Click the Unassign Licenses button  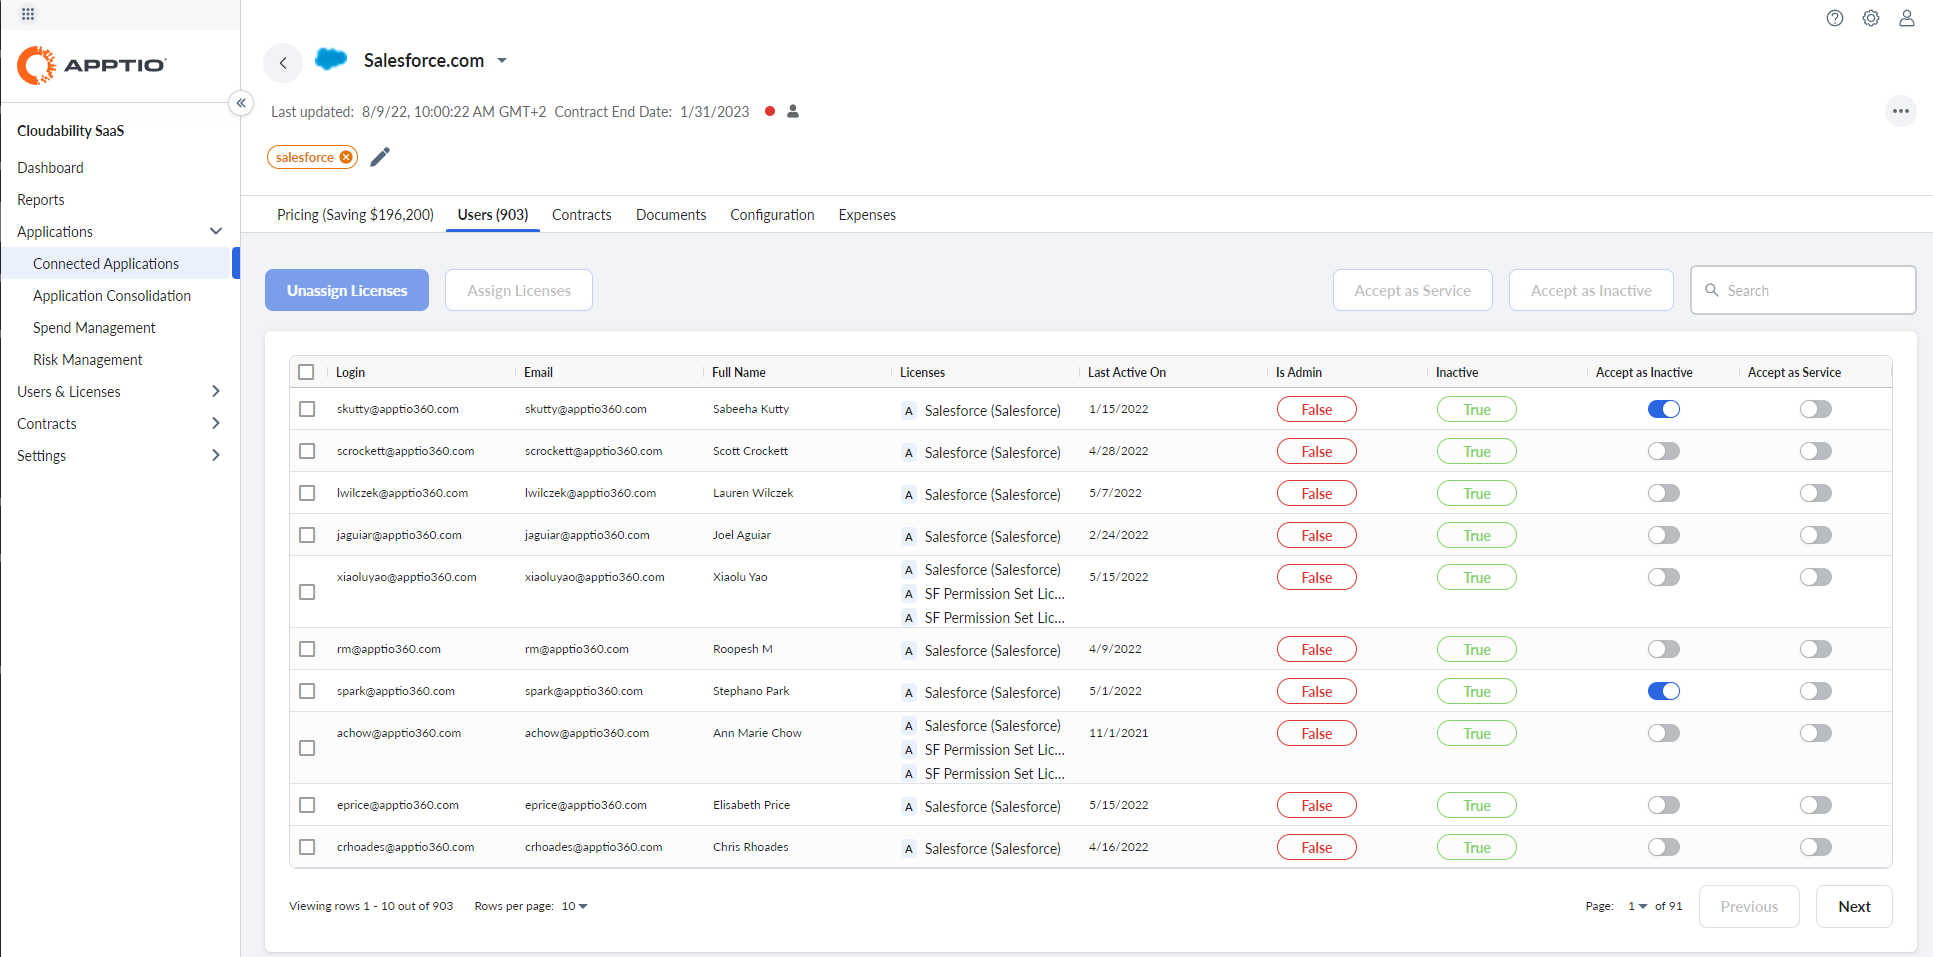(346, 290)
